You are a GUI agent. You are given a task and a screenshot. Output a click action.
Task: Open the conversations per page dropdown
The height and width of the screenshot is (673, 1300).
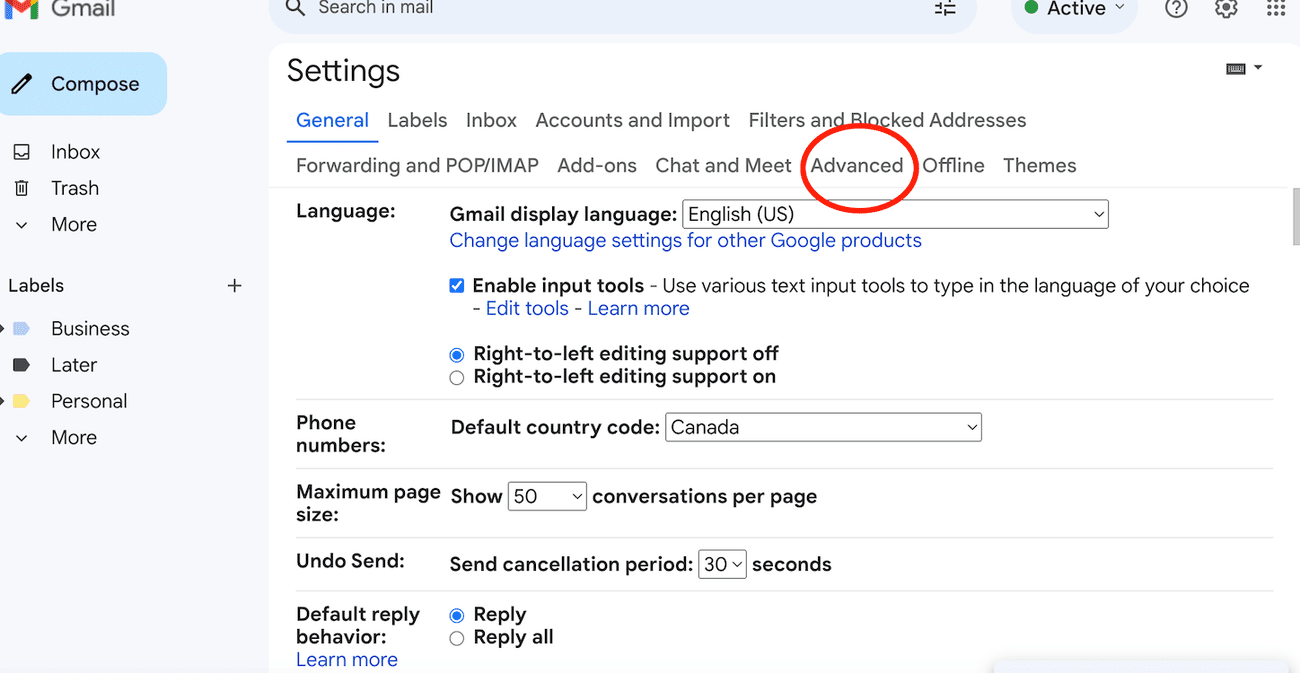click(x=547, y=495)
